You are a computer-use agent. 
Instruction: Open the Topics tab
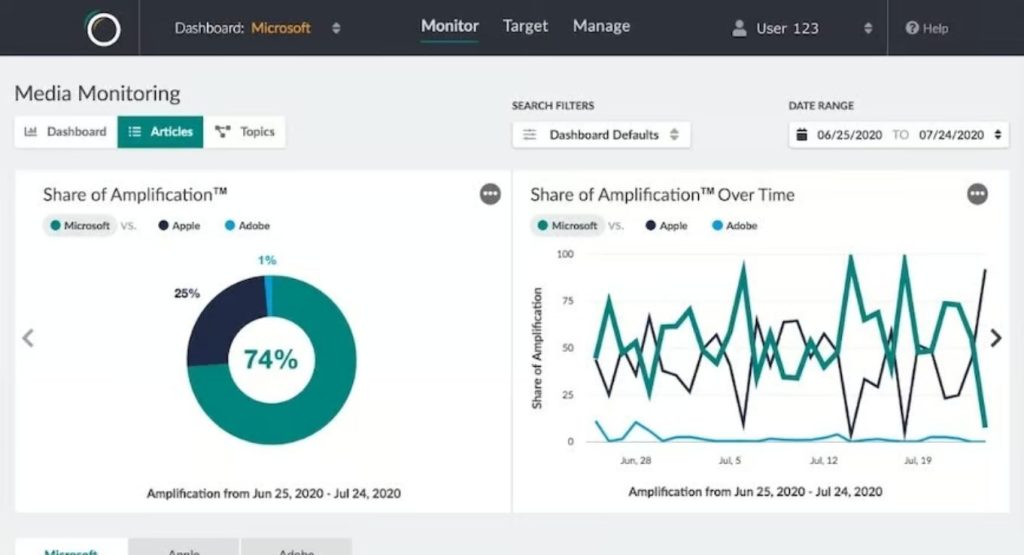coord(245,132)
